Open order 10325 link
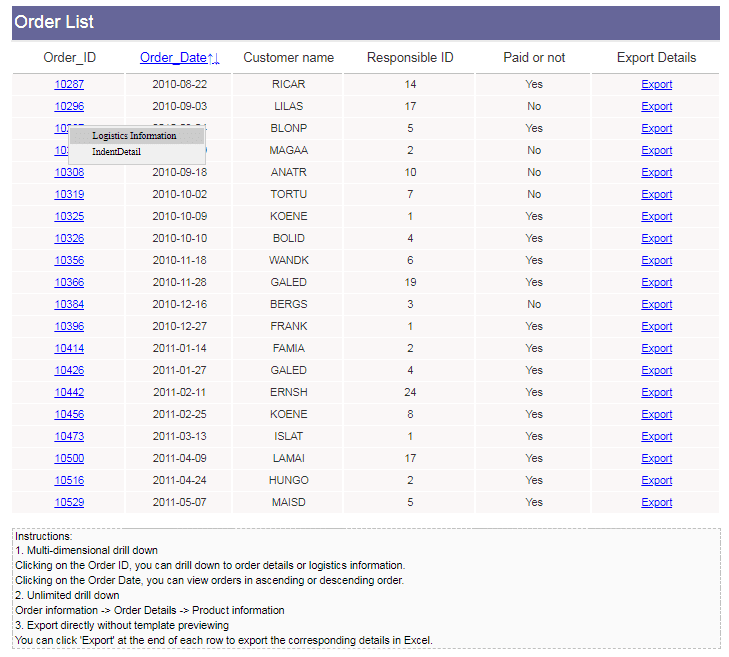The height and width of the screenshot is (657, 729). point(69,216)
